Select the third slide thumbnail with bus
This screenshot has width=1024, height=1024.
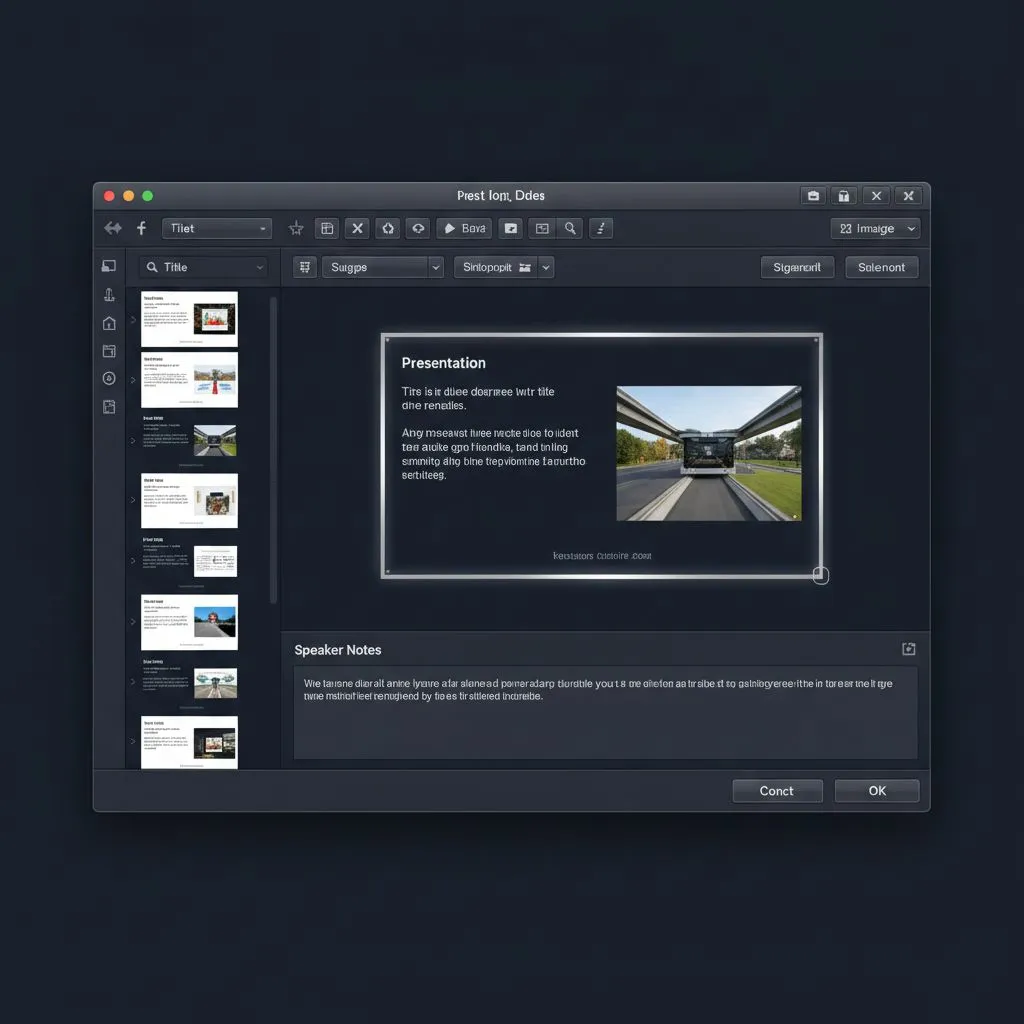189,440
